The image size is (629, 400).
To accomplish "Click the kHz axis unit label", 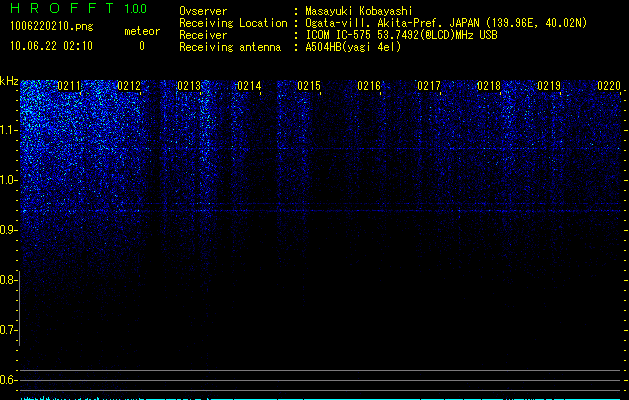I will (9, 81).
